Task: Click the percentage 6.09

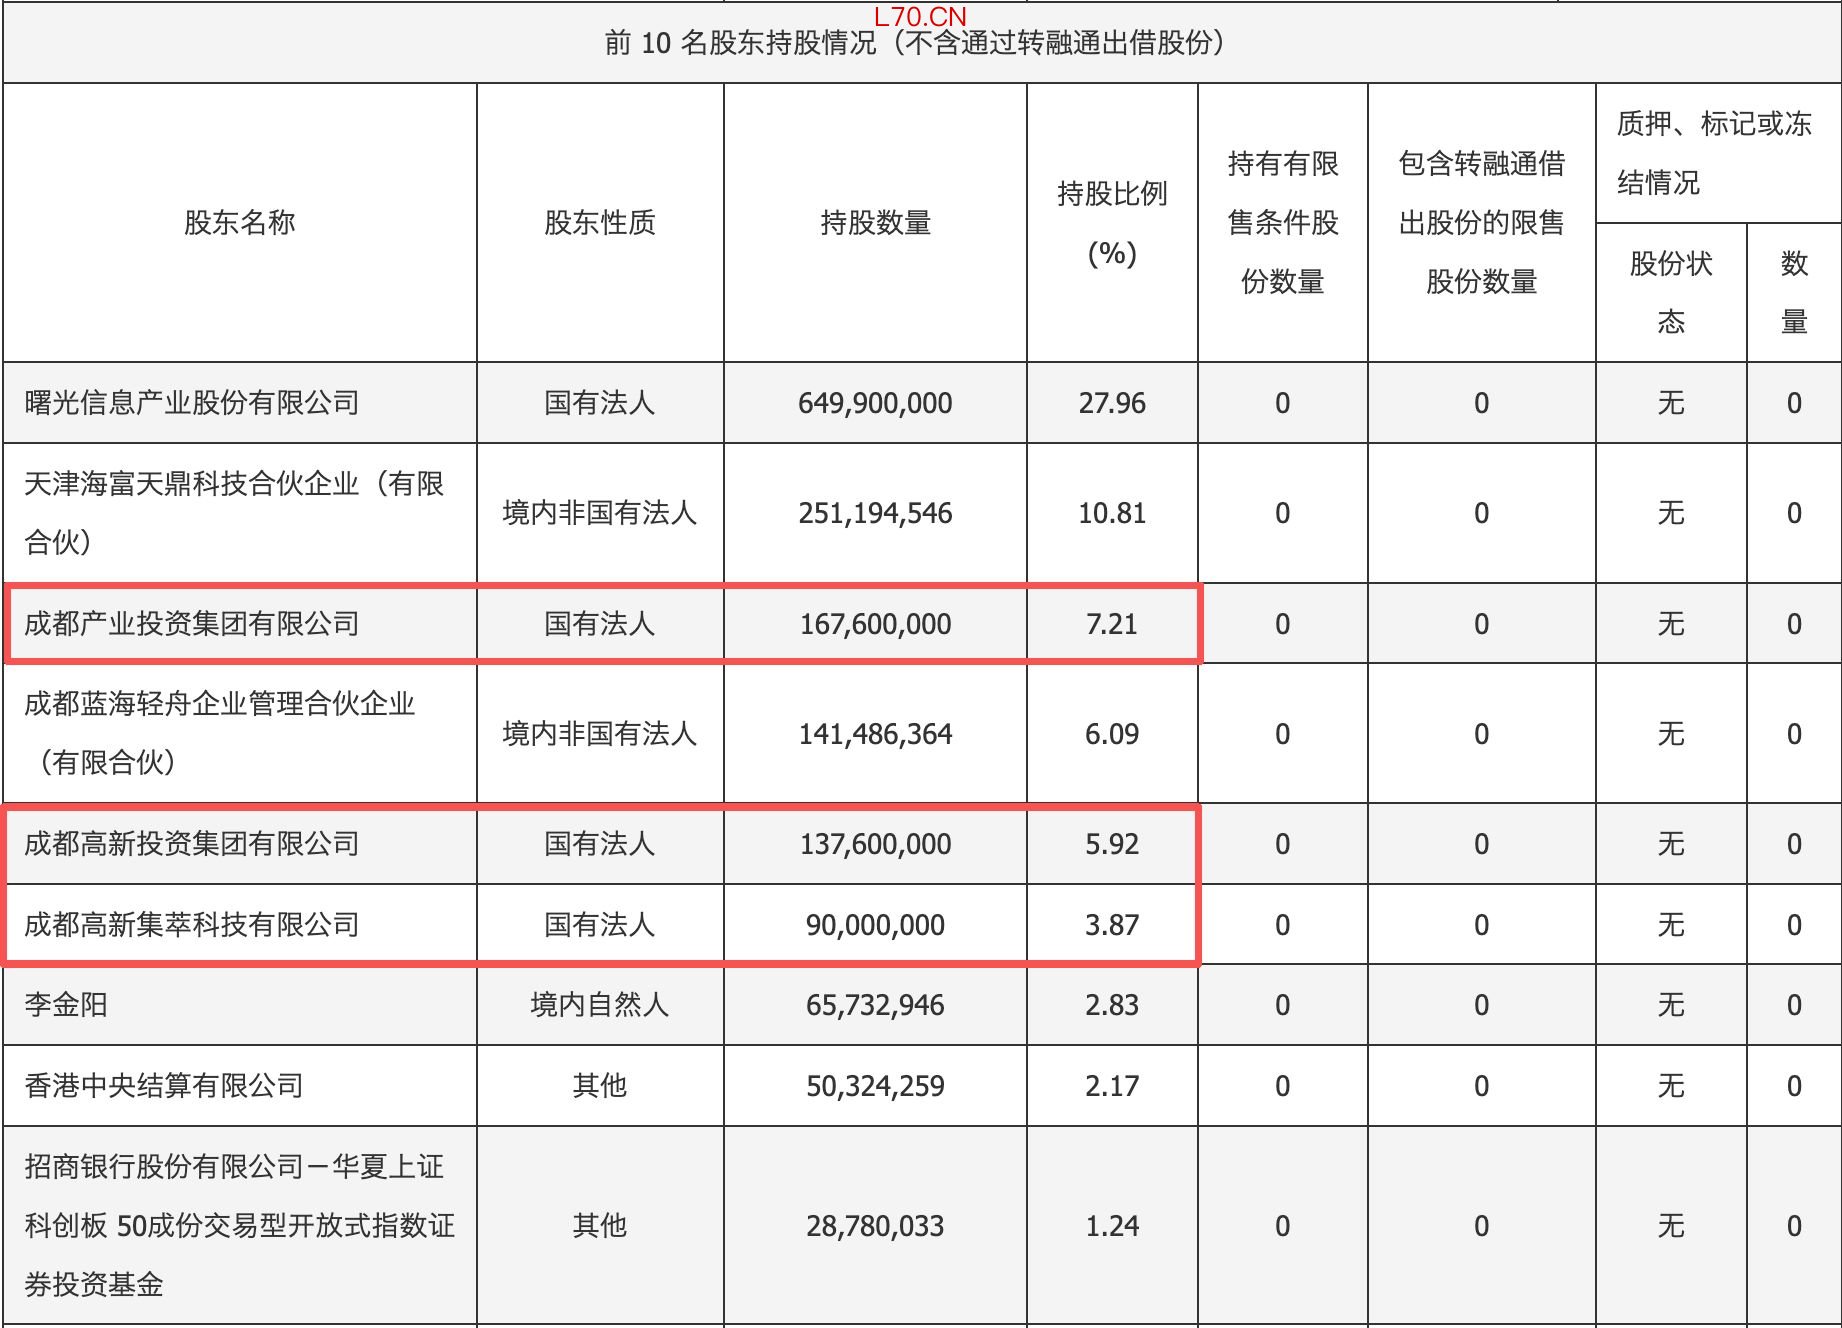Action: point(1112,734)
